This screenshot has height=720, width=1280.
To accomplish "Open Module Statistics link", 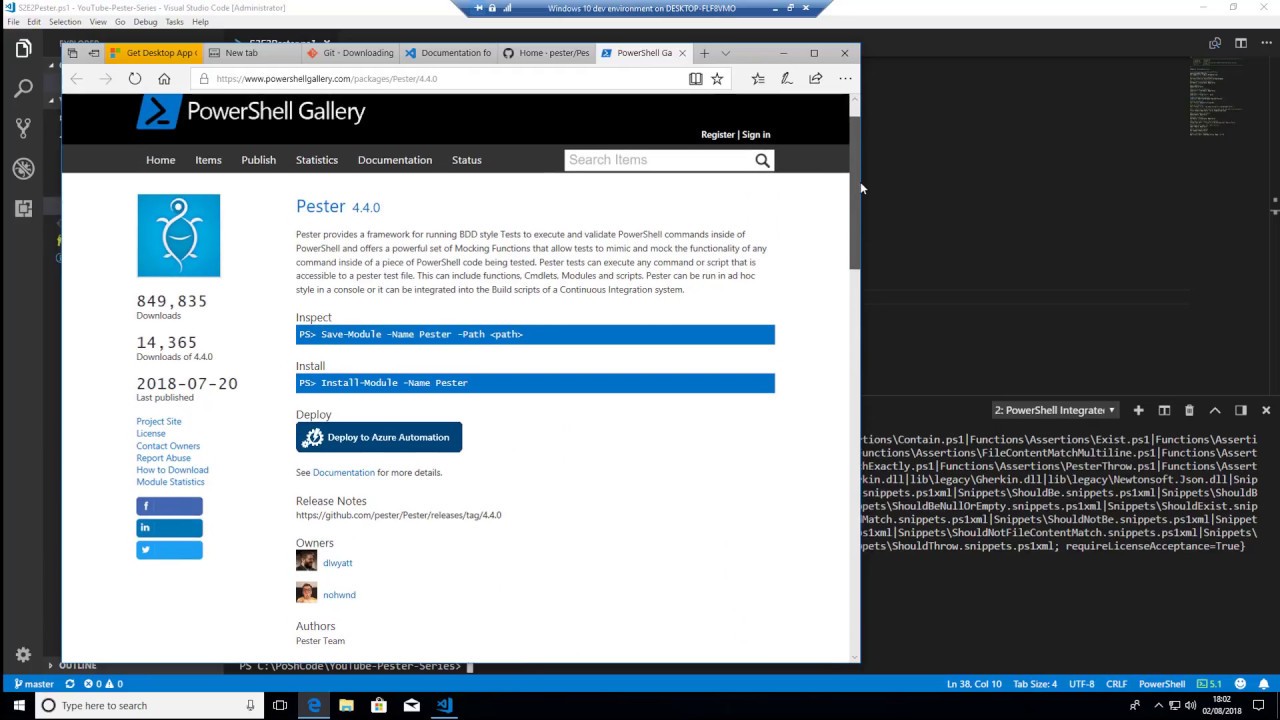I will (170, 482).
